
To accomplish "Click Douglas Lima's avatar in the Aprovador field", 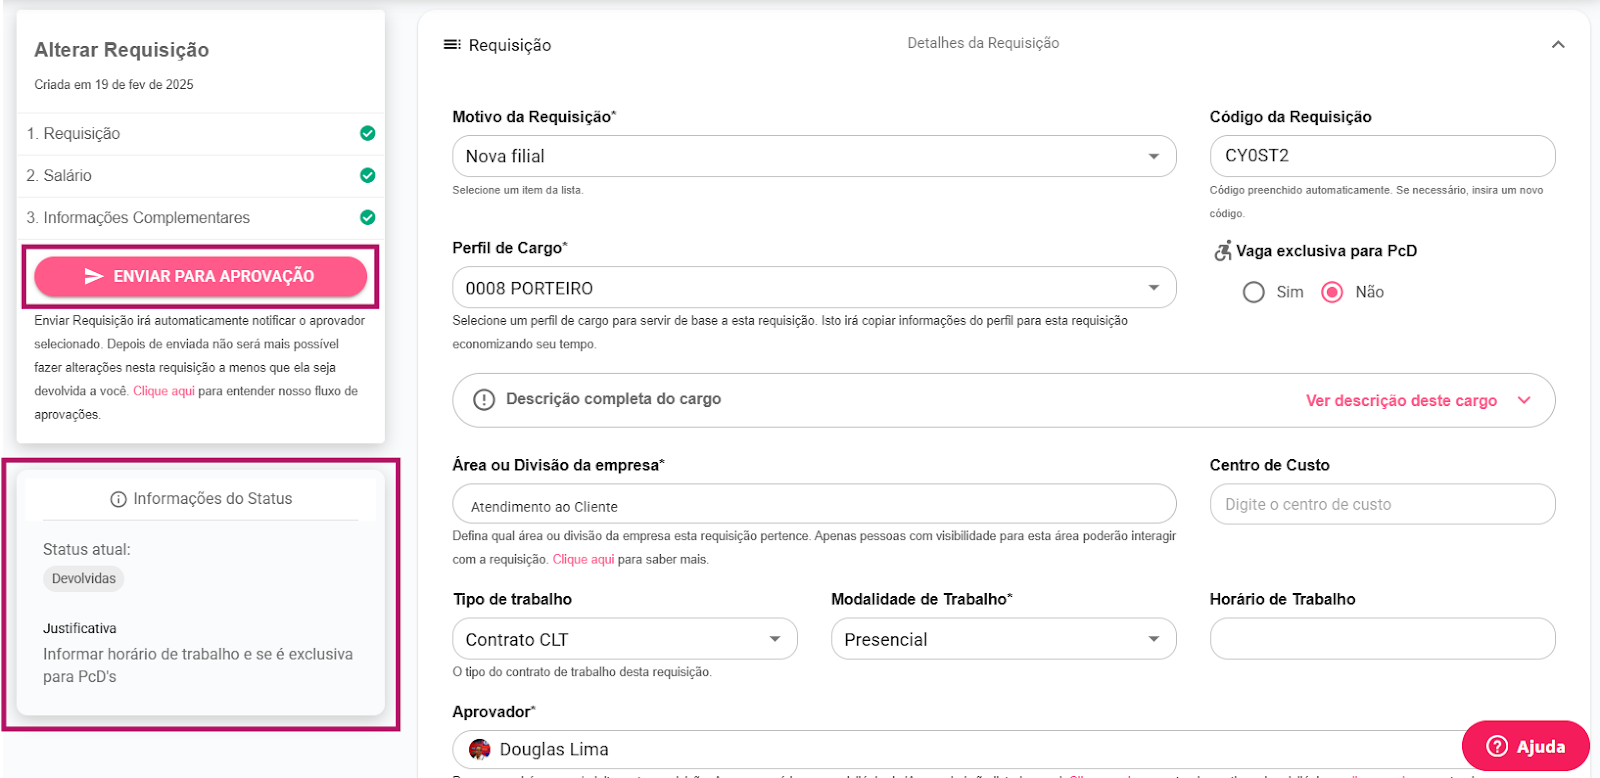I will [x=480, y=749].
